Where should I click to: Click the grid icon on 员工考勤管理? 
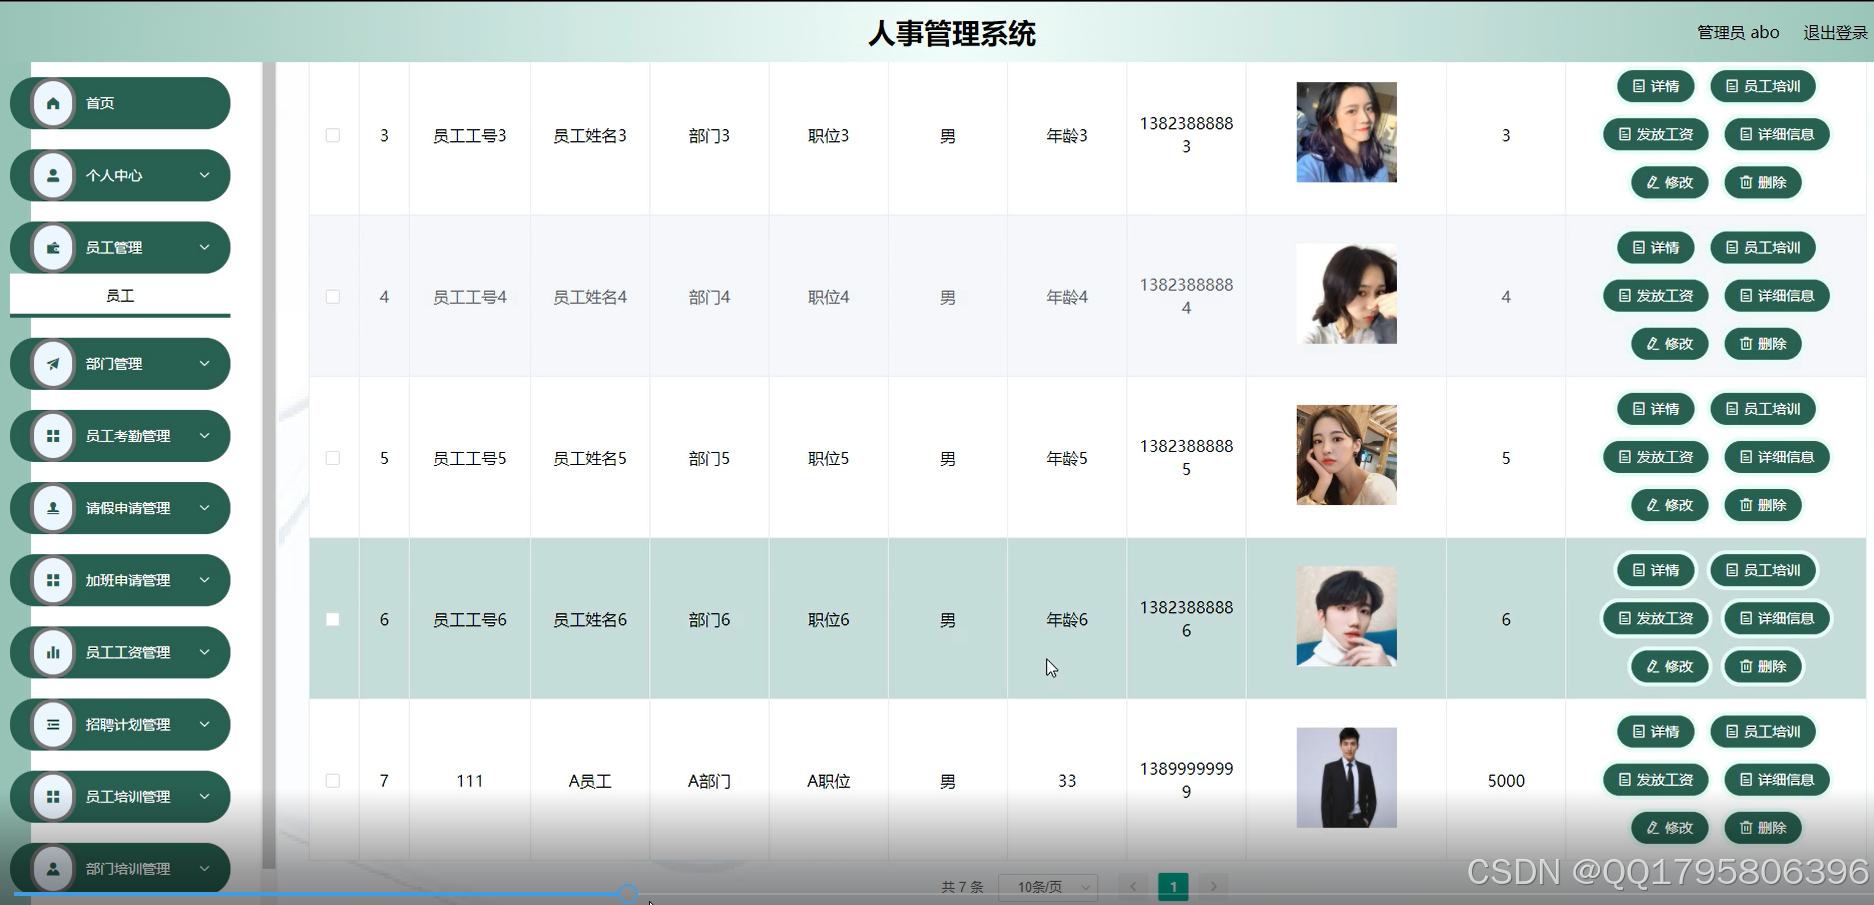pyautogui.click(x=53, y=435)
